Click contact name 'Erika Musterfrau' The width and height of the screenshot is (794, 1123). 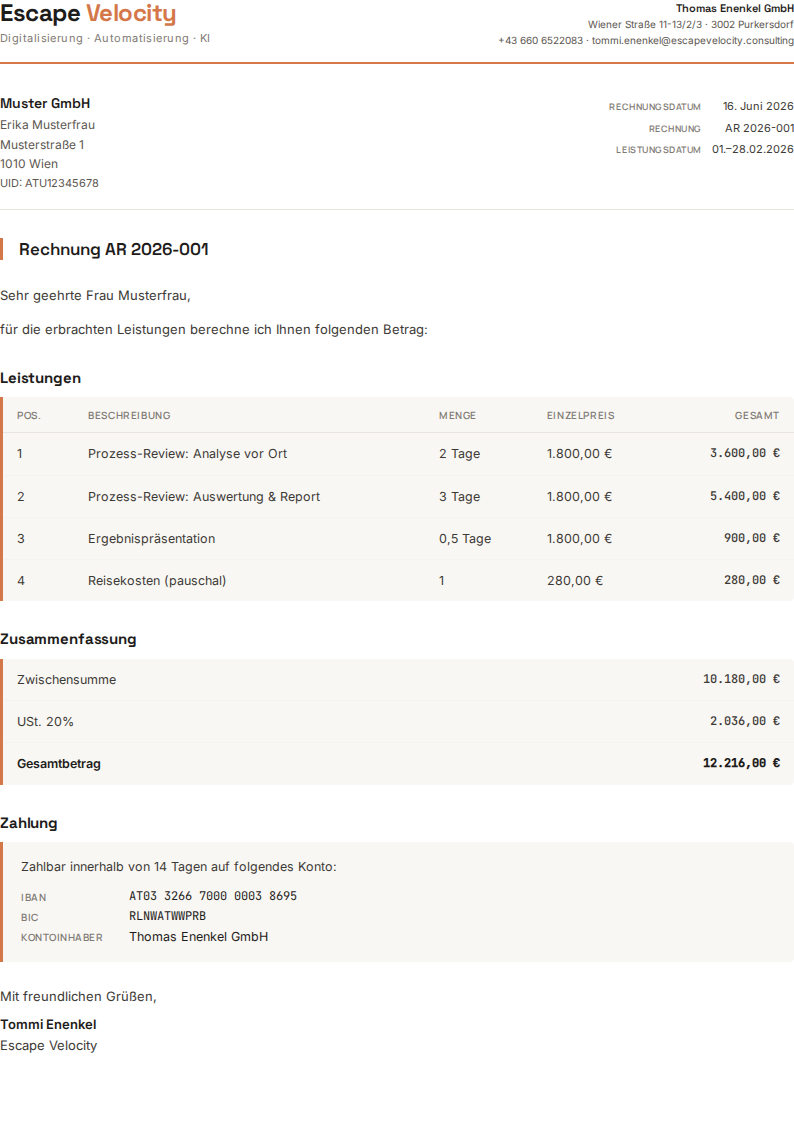click(47, 125)
